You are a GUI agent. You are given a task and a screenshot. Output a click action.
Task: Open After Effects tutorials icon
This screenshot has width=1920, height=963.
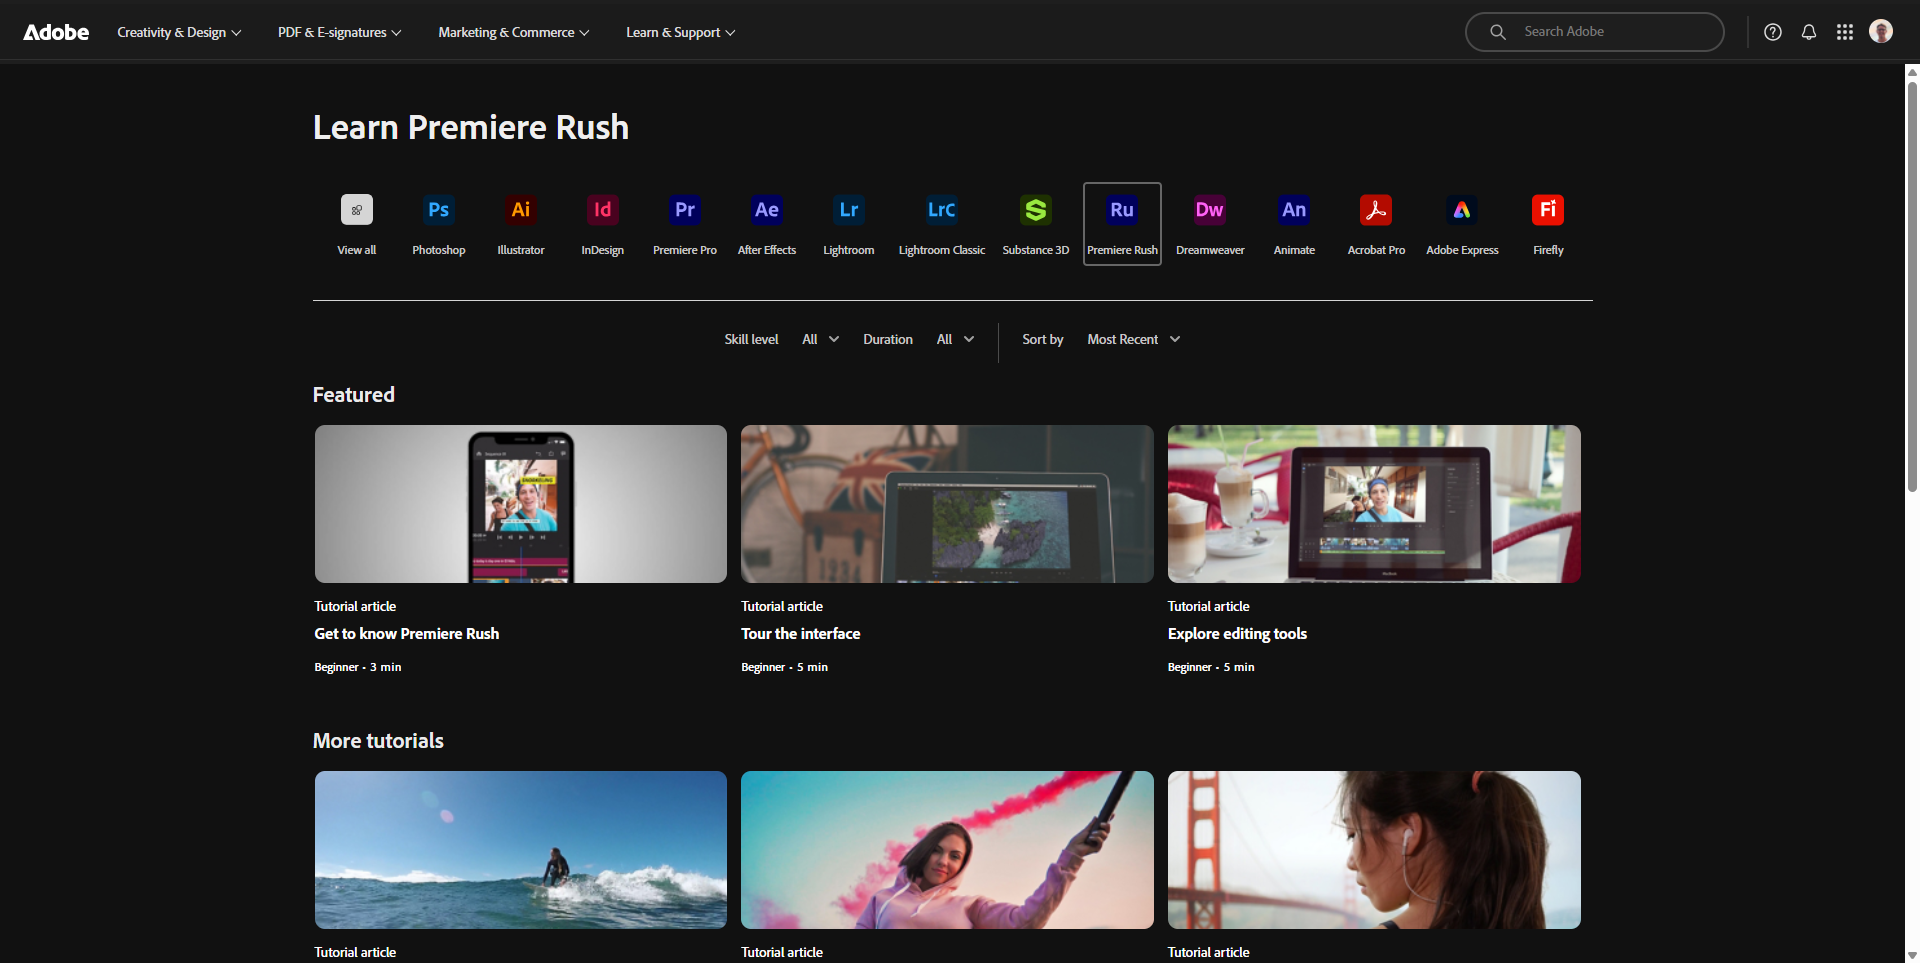[766, 210]
